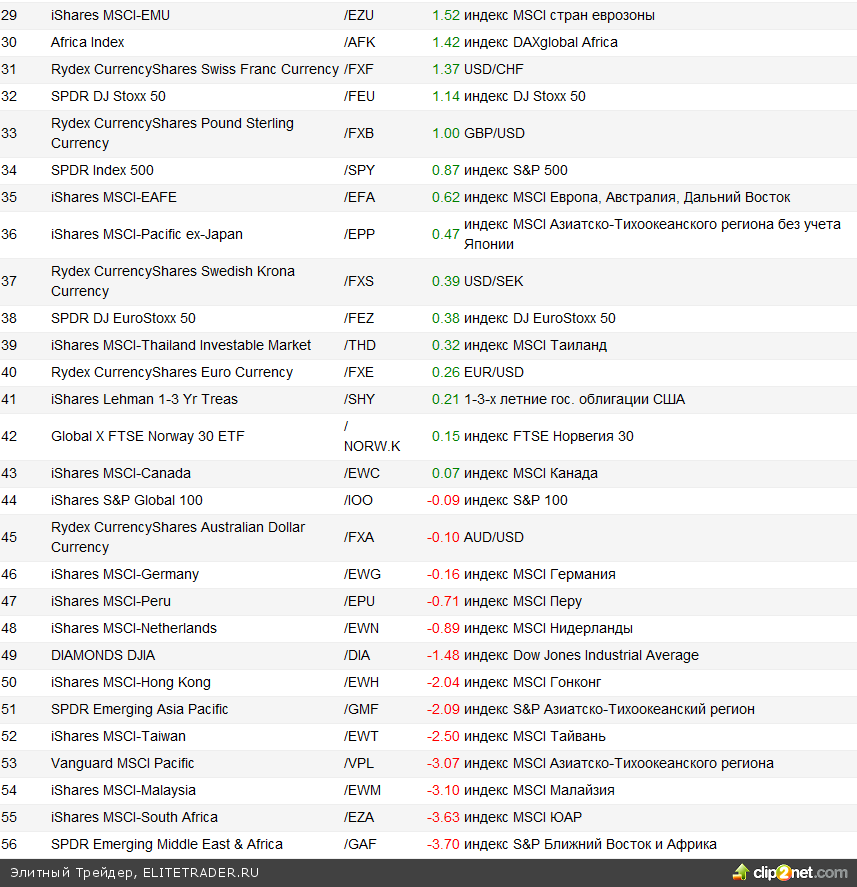Click the clip2net logo icon

[742, 872]
